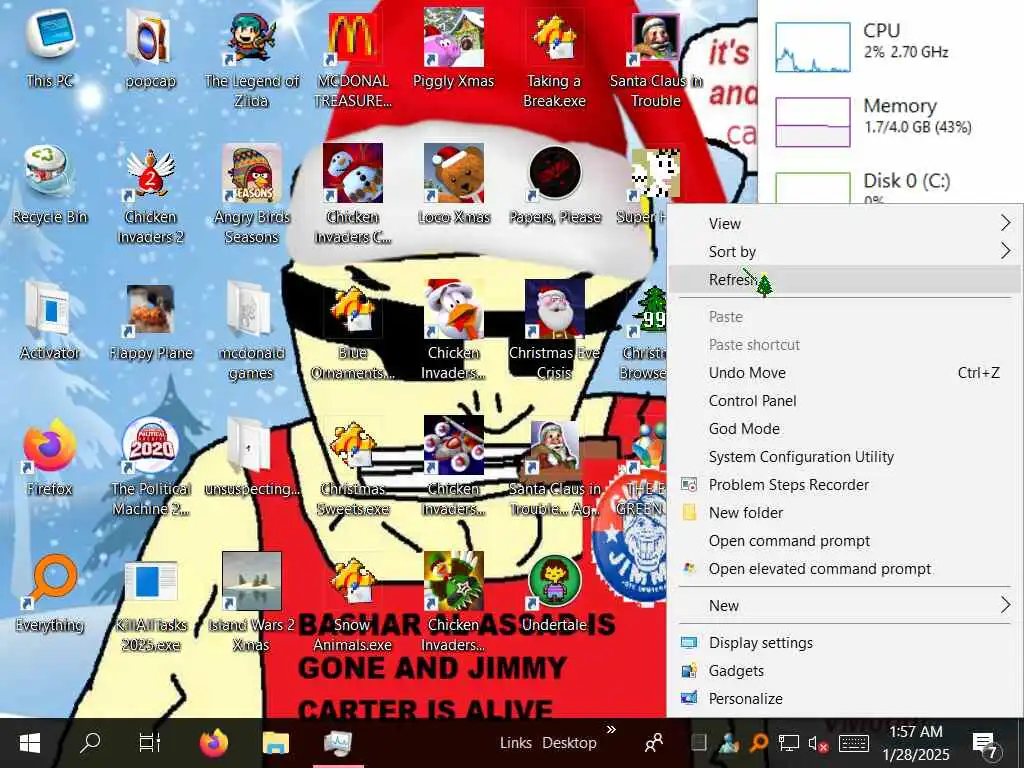Screen dimensions: 1024x768
Task: Select the Firefox desktop shortcut
Action: [x=50, y=457]
